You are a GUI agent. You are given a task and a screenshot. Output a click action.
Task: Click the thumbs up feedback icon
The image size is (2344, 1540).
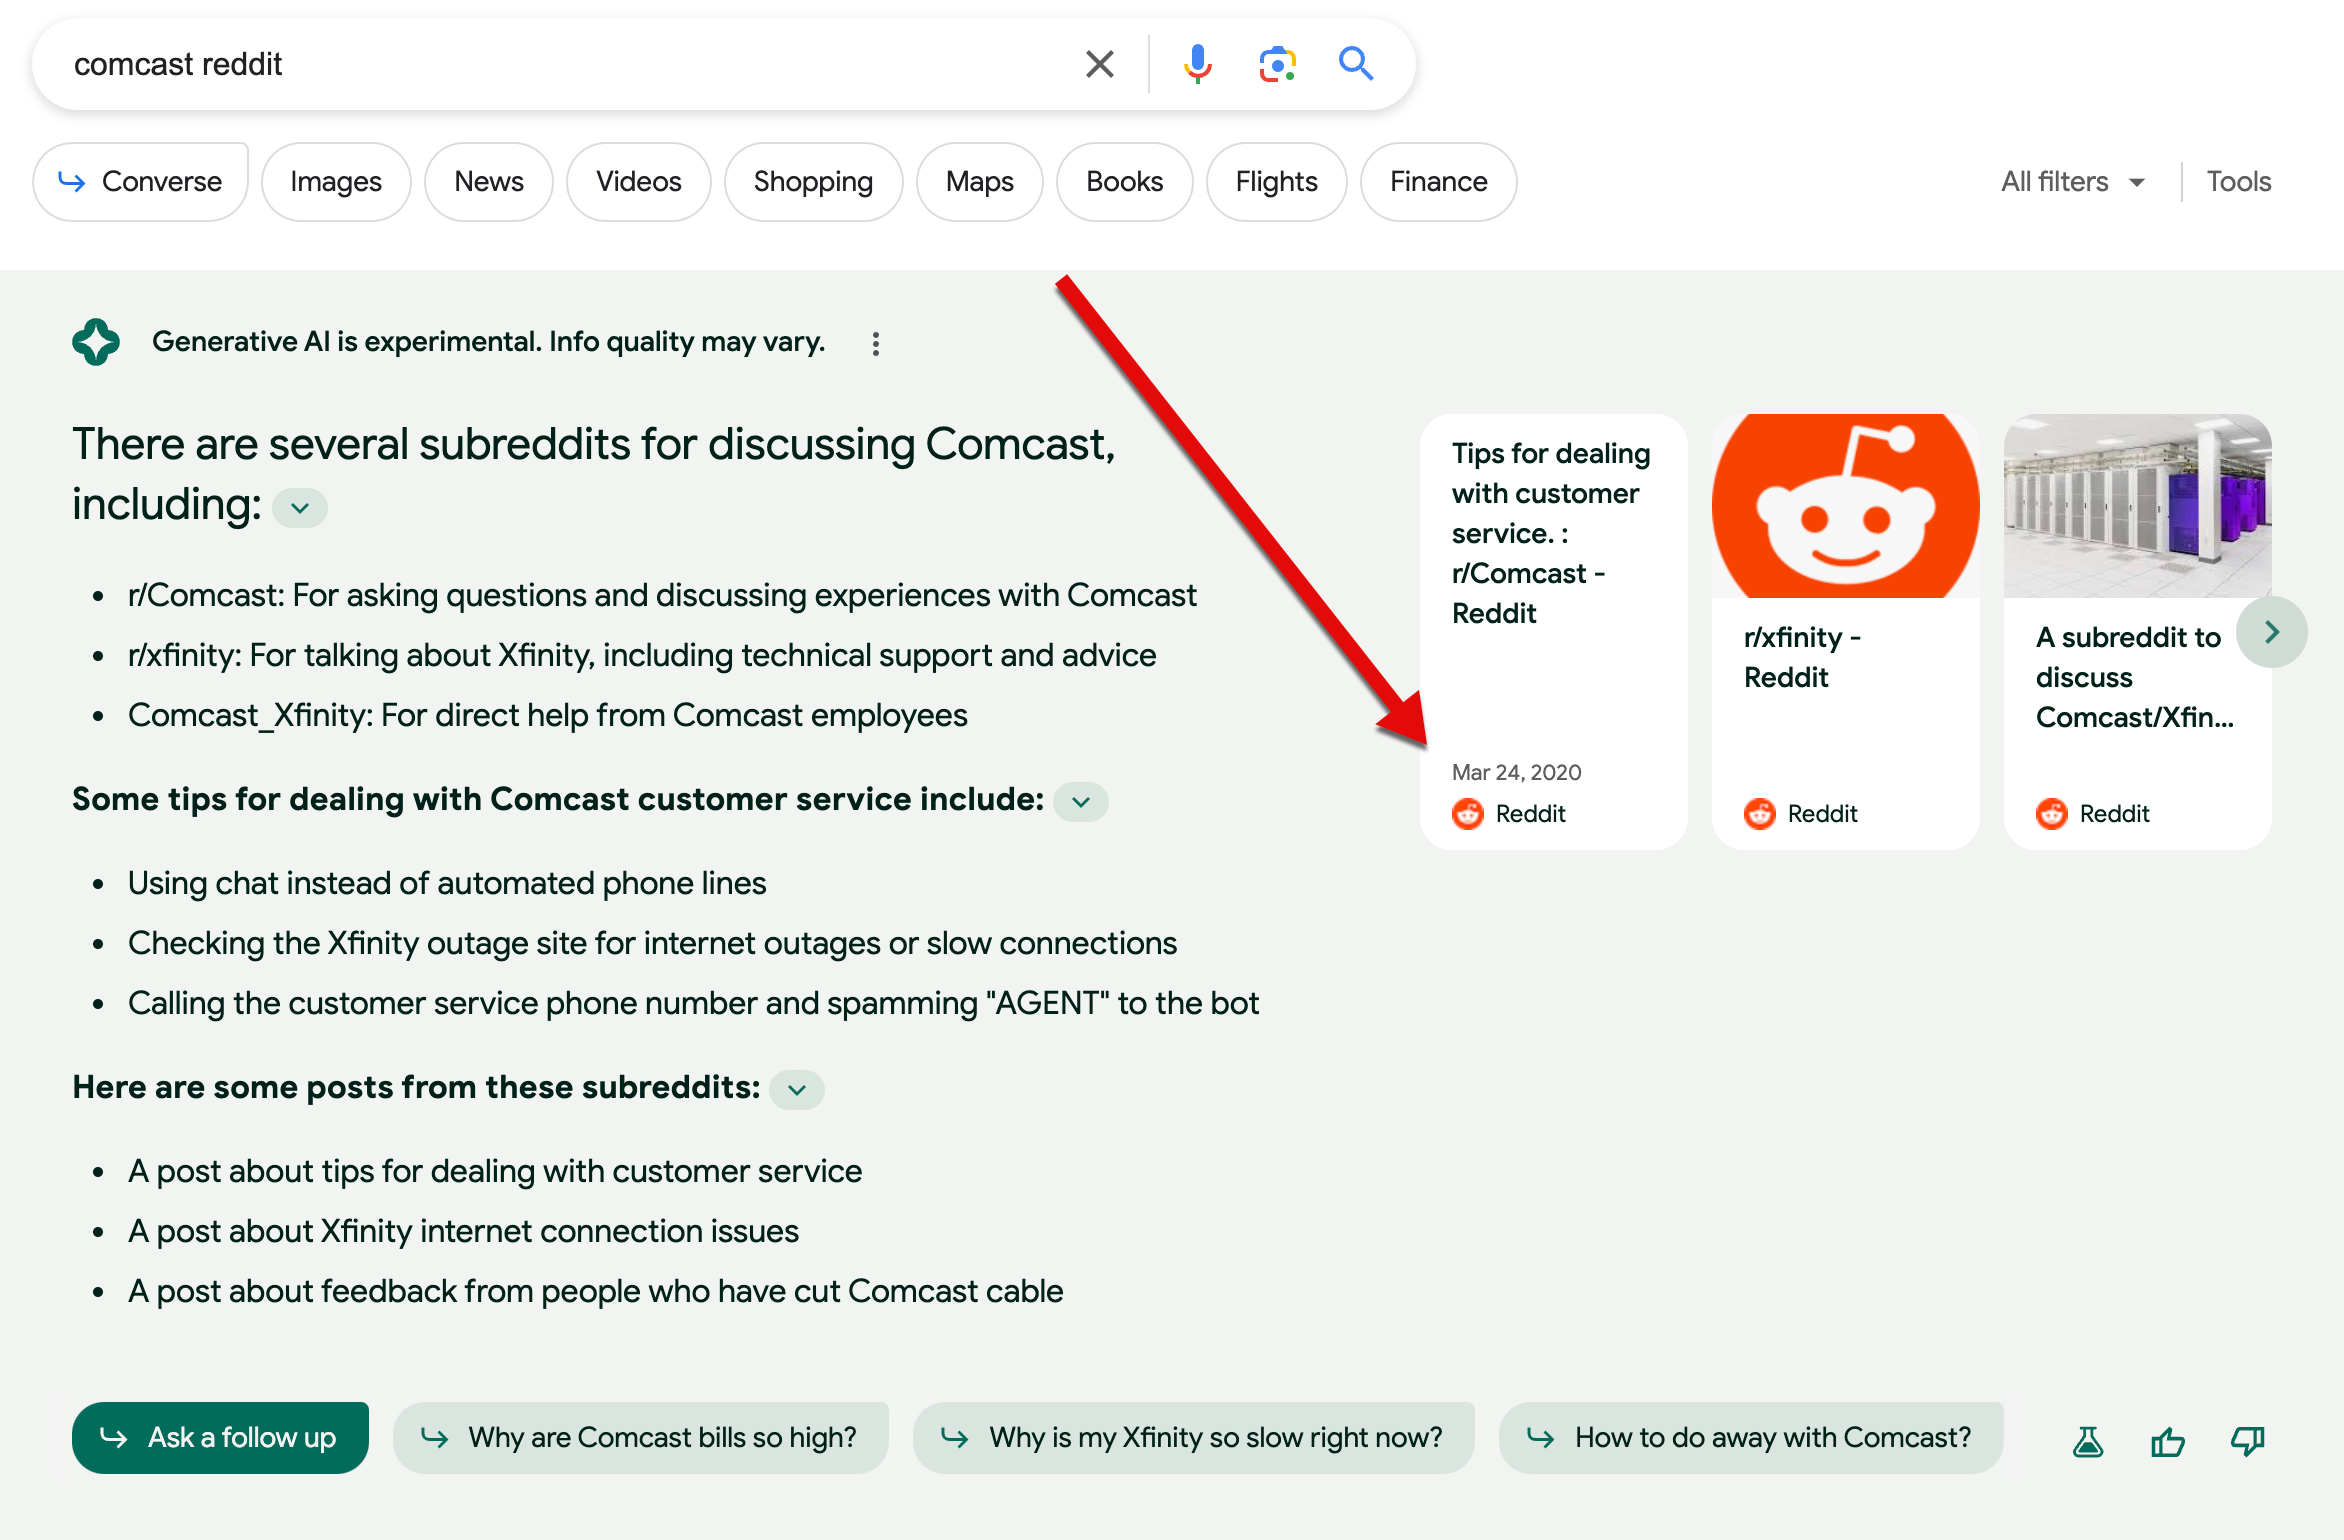click(x=2167, y=1441)
